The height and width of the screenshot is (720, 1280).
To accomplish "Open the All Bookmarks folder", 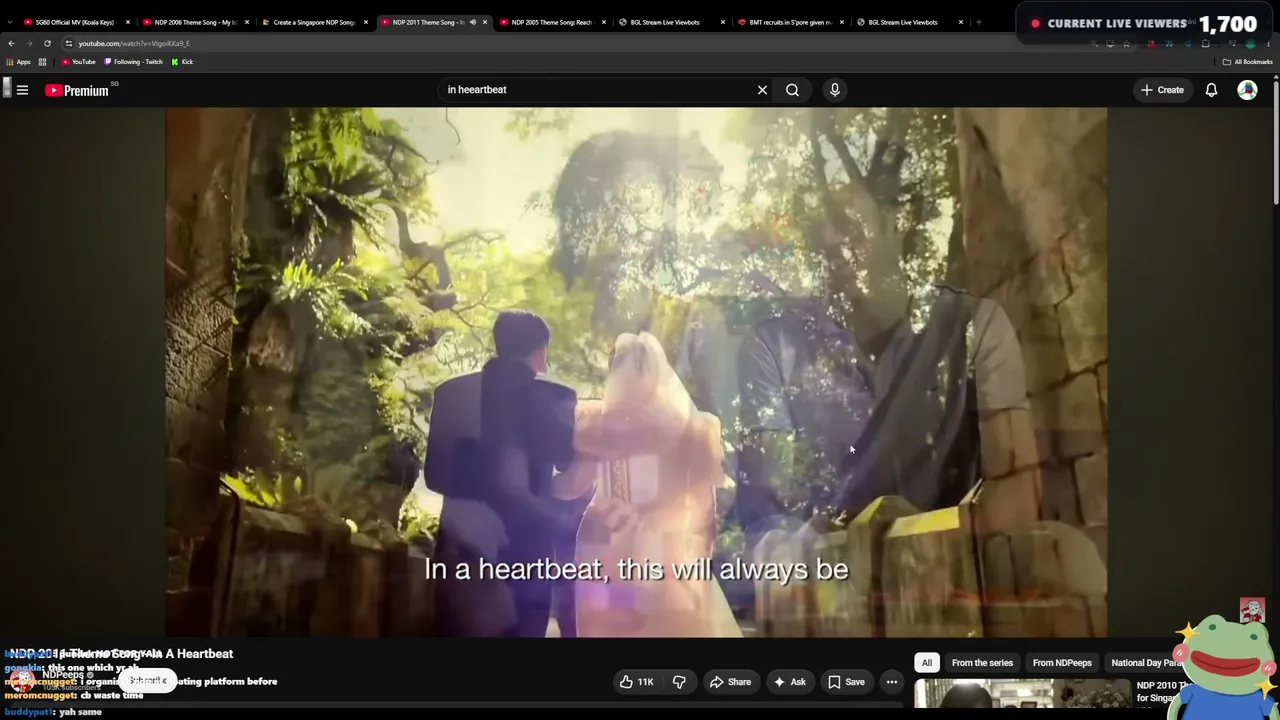I will pos(1247,62).
